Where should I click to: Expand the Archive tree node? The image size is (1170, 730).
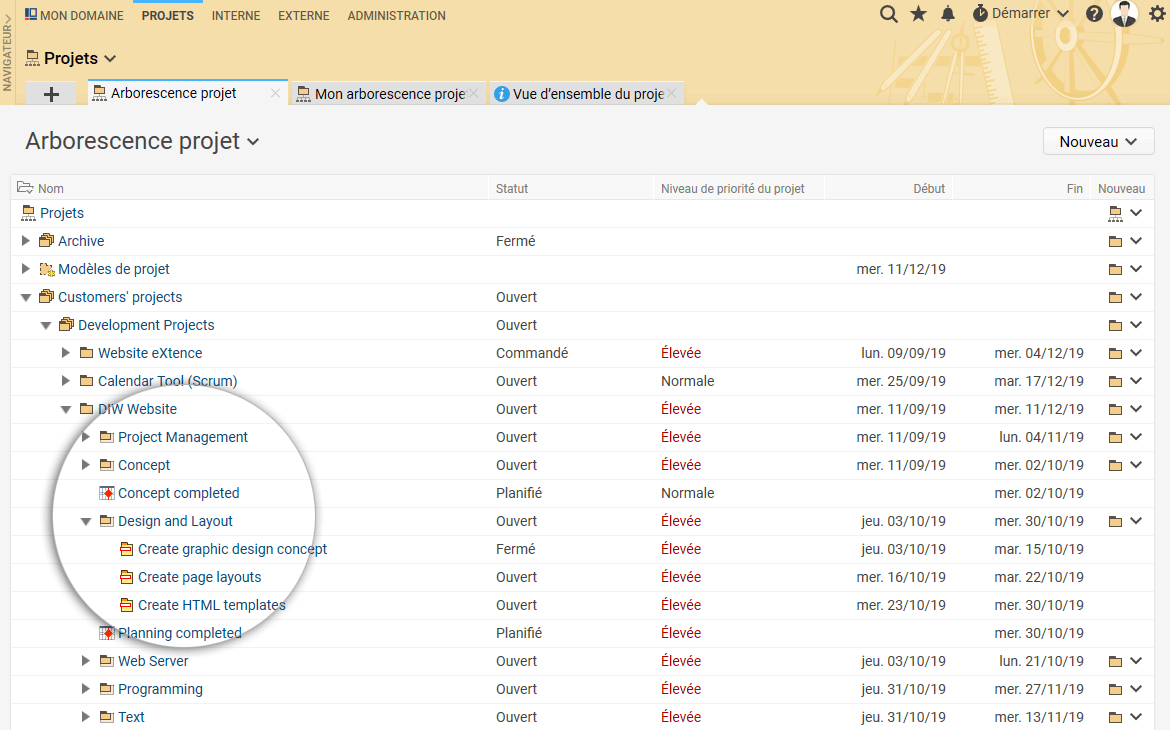coord(26,241)
